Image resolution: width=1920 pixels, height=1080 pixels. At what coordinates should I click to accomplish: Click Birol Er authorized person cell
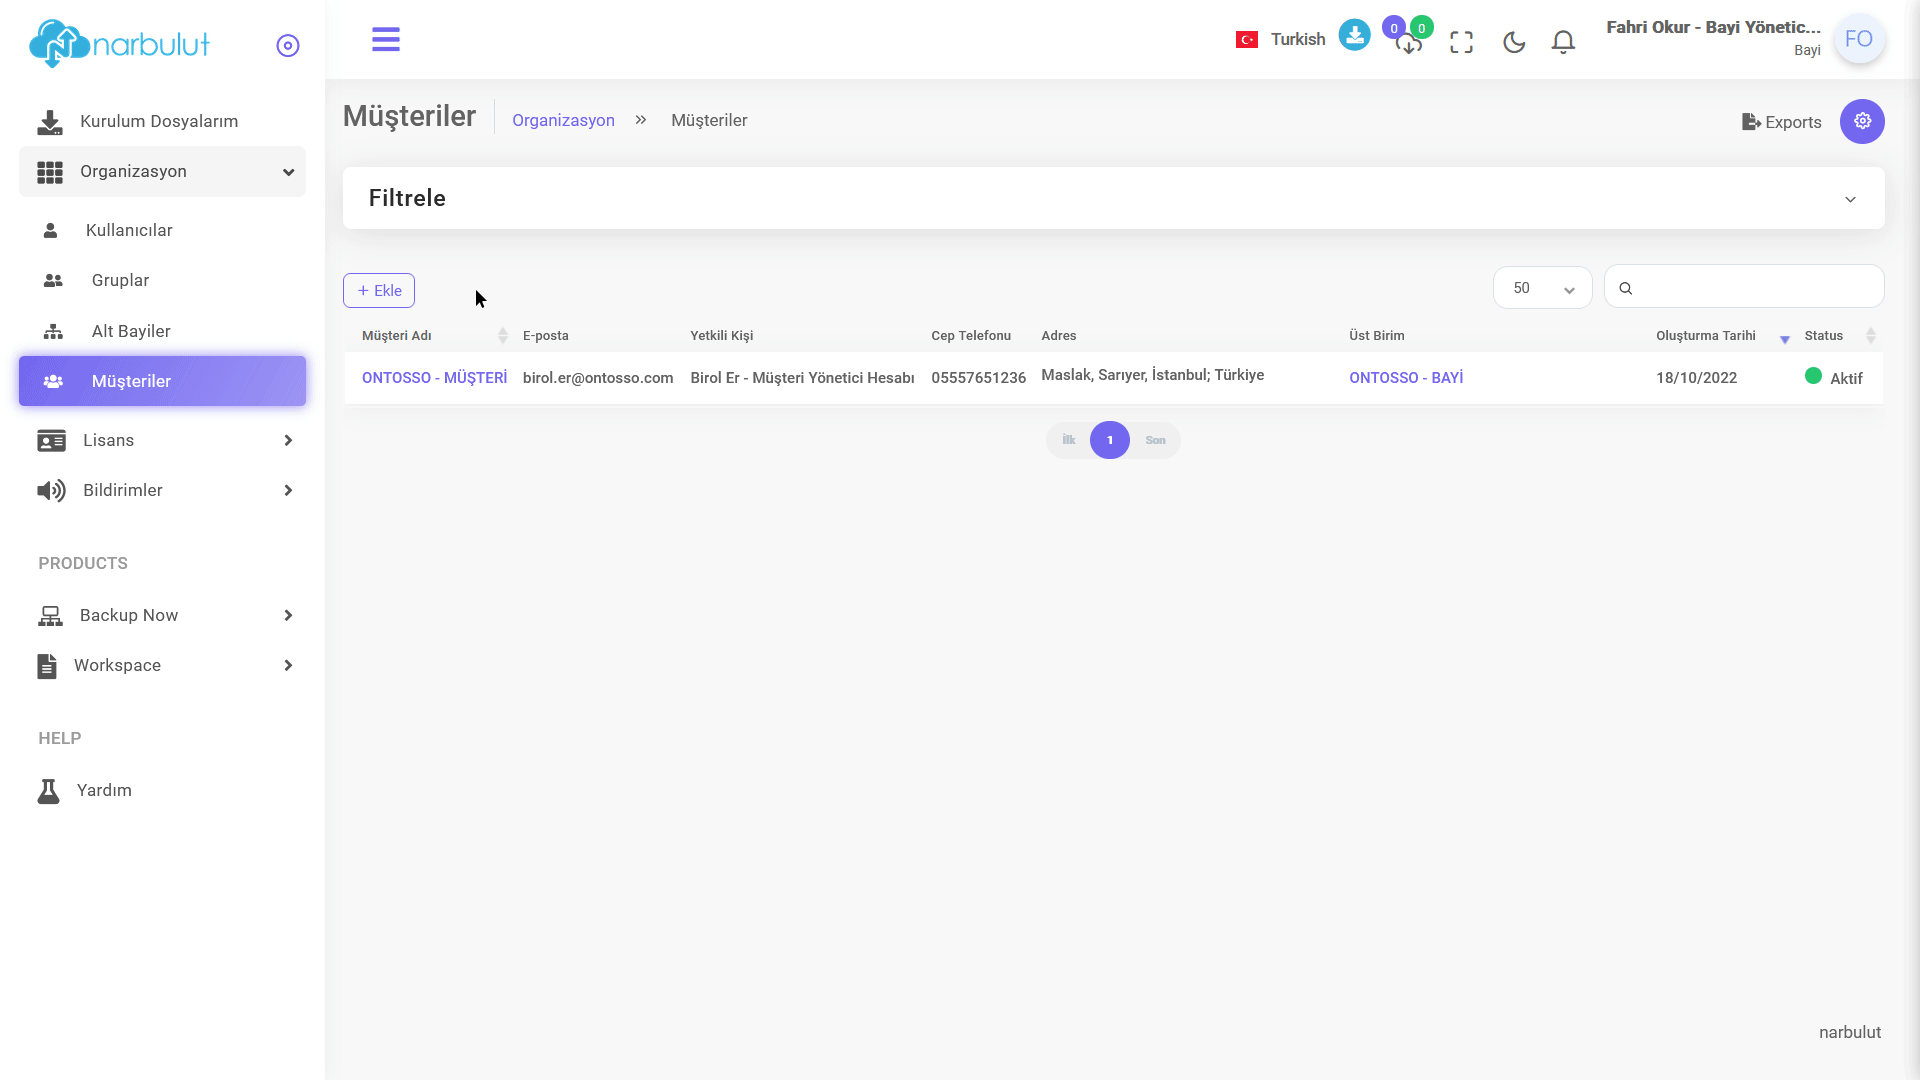point(802,378)
